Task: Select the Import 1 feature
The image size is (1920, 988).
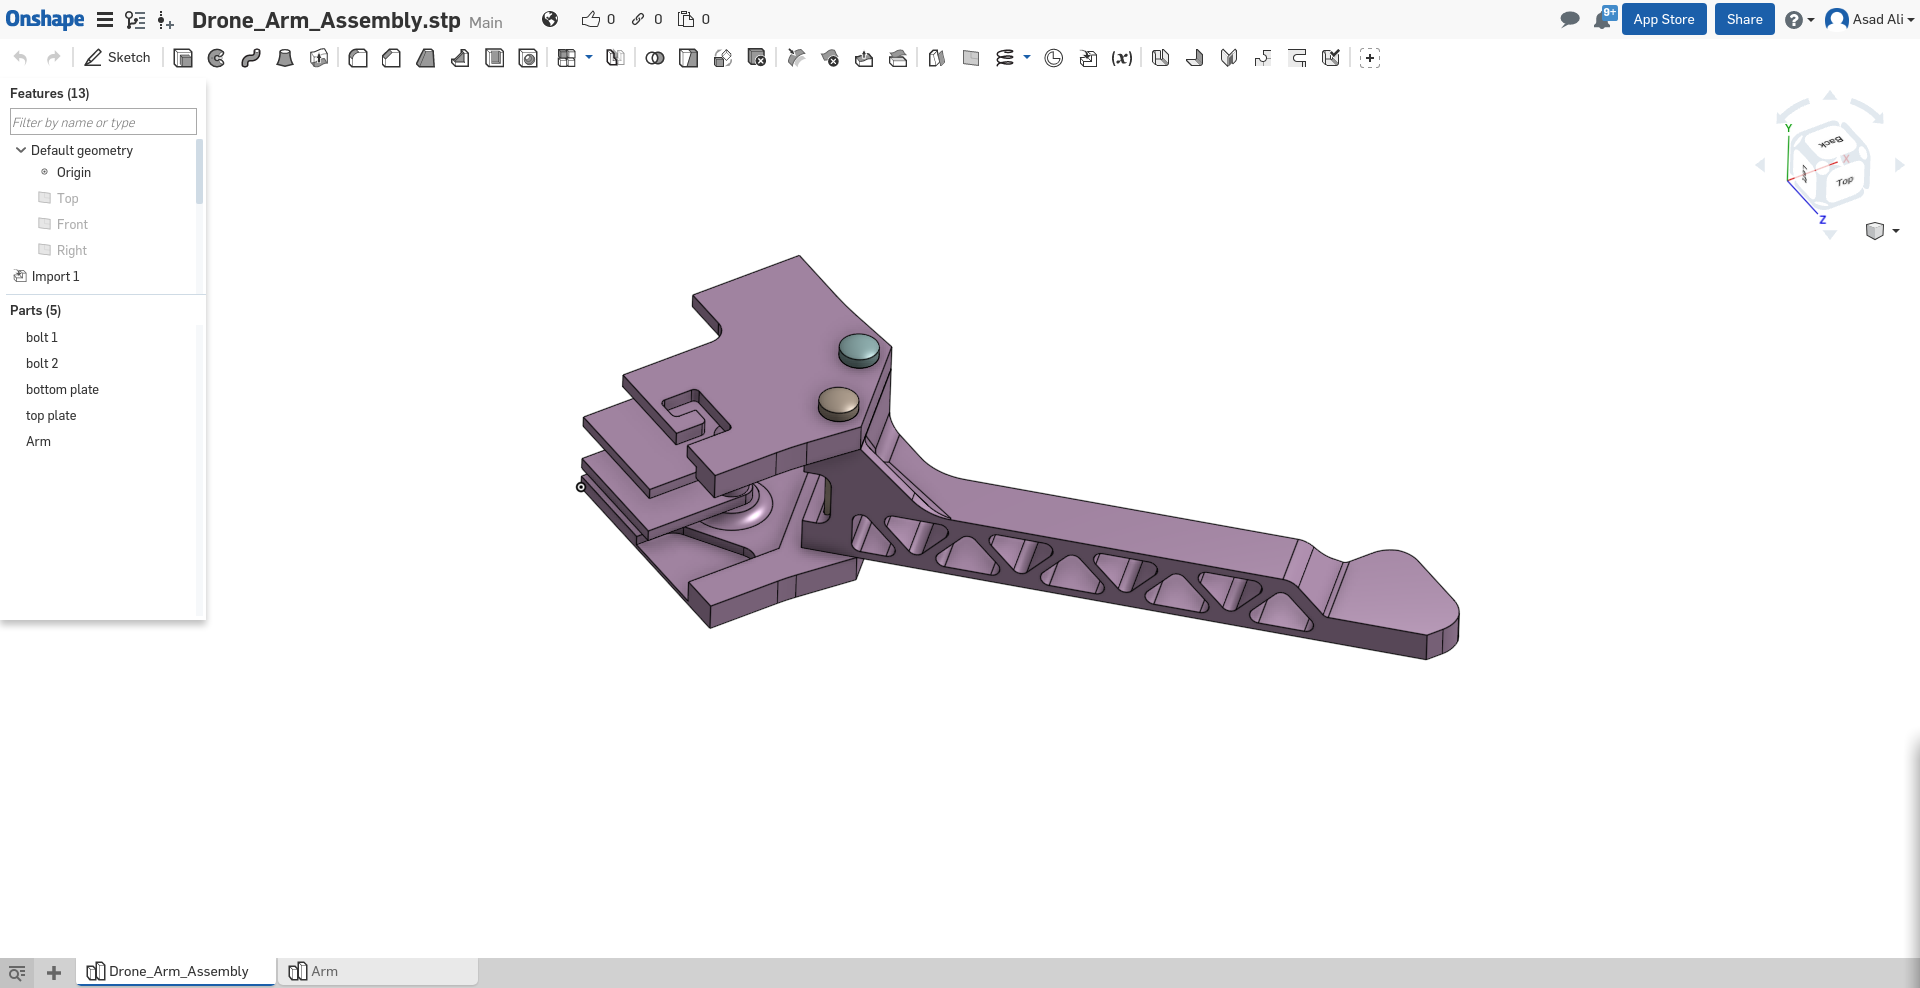Action: point(55,276)
